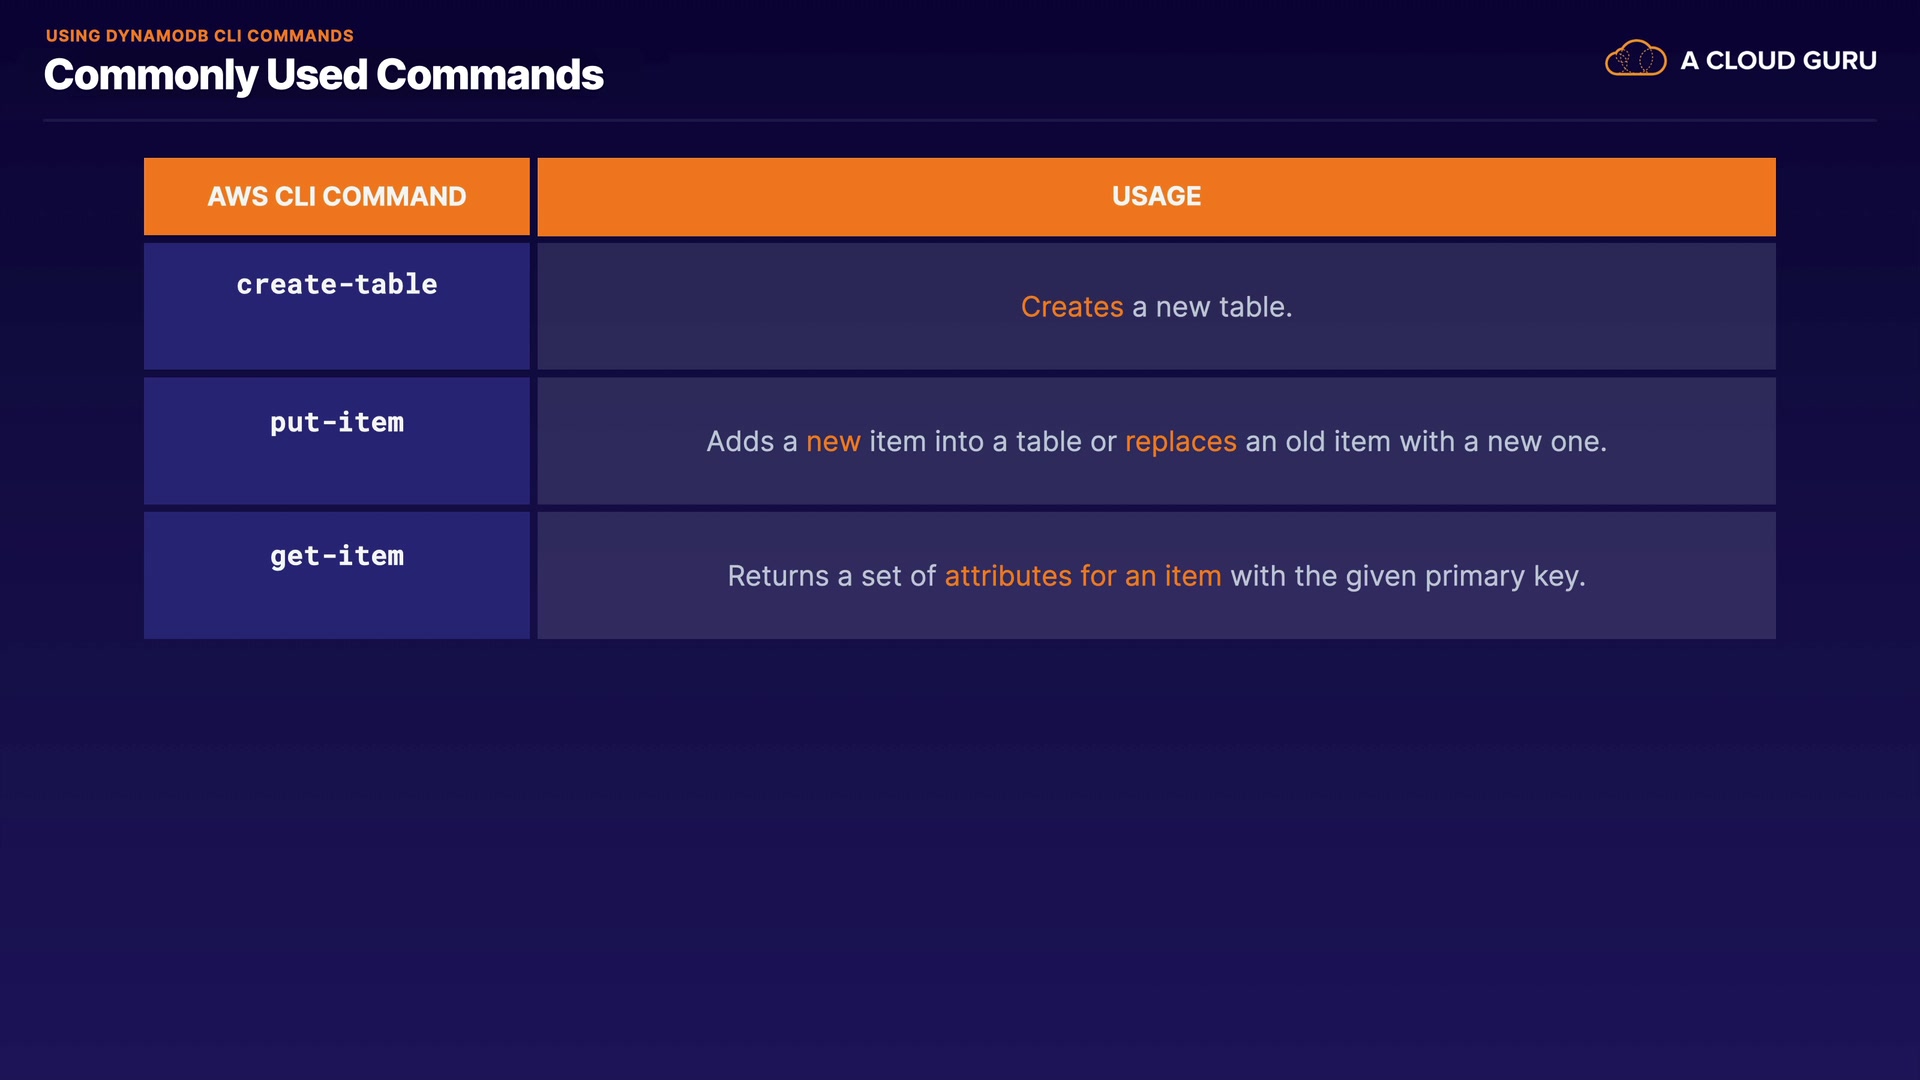1920x1080 pixels.
Task: Click the "Commonly Used Commands" slide title
Action: coord(323,75)
